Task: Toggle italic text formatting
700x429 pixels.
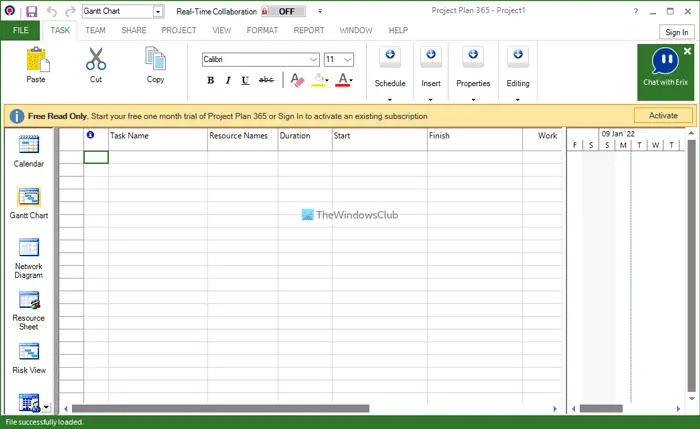Action: tap(228, 80)
